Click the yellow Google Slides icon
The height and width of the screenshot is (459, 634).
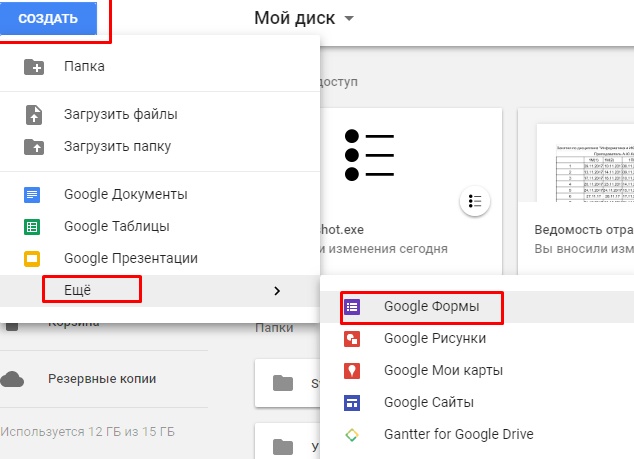tap(32, 259)
